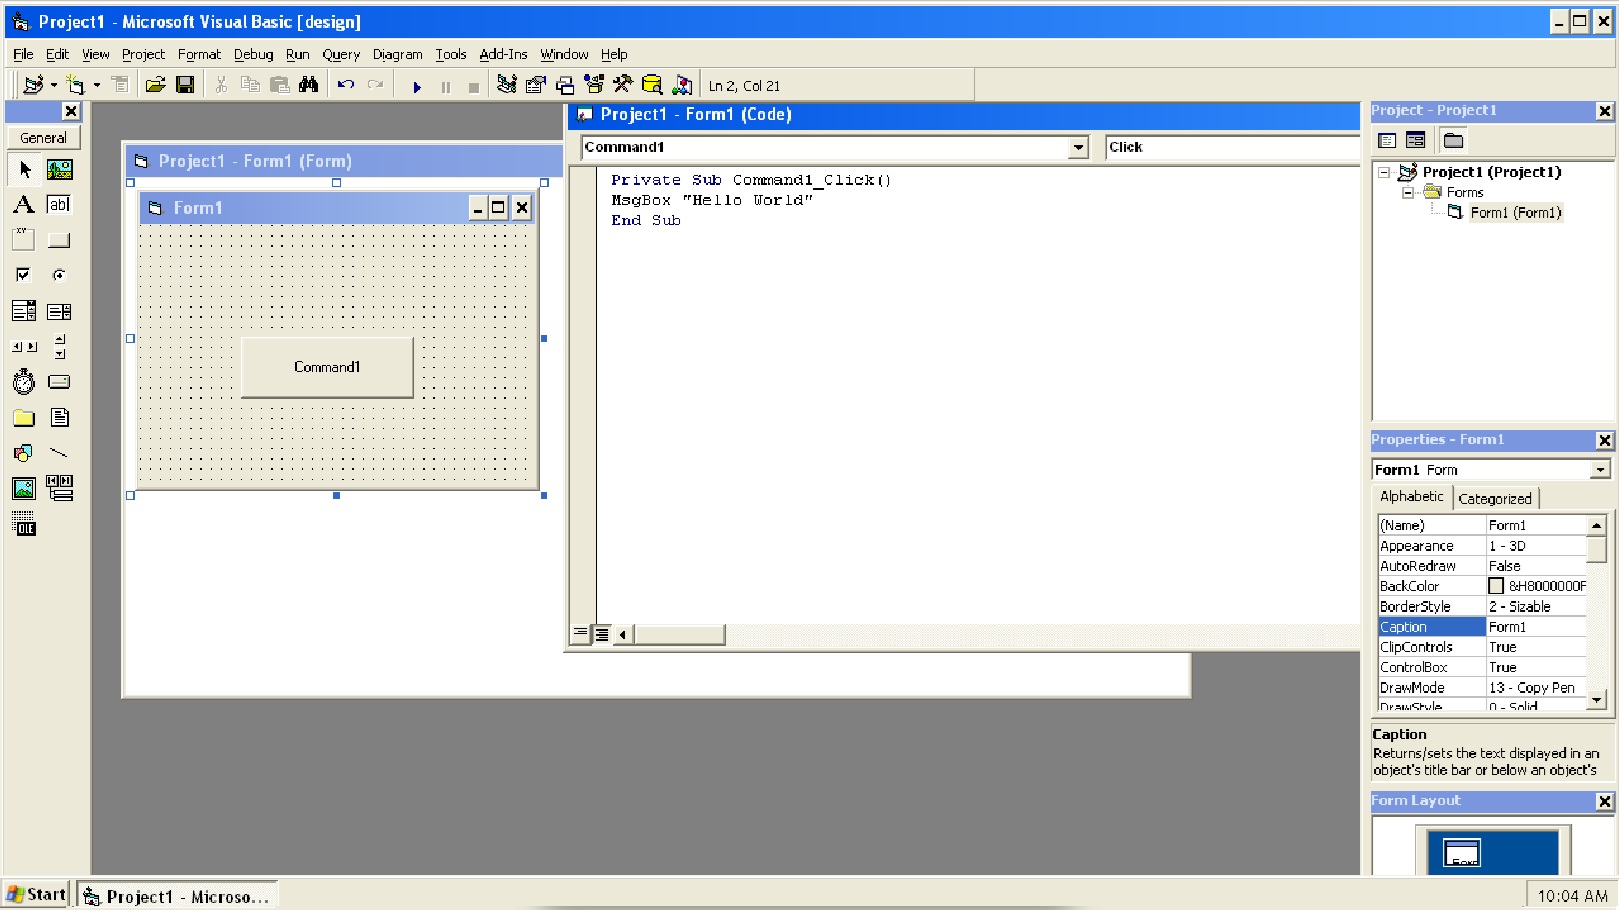The width and height of the screenshot is (1619, 910).
Task: Select the ListBox control in the toolbox
Action: tap(60, 311)
